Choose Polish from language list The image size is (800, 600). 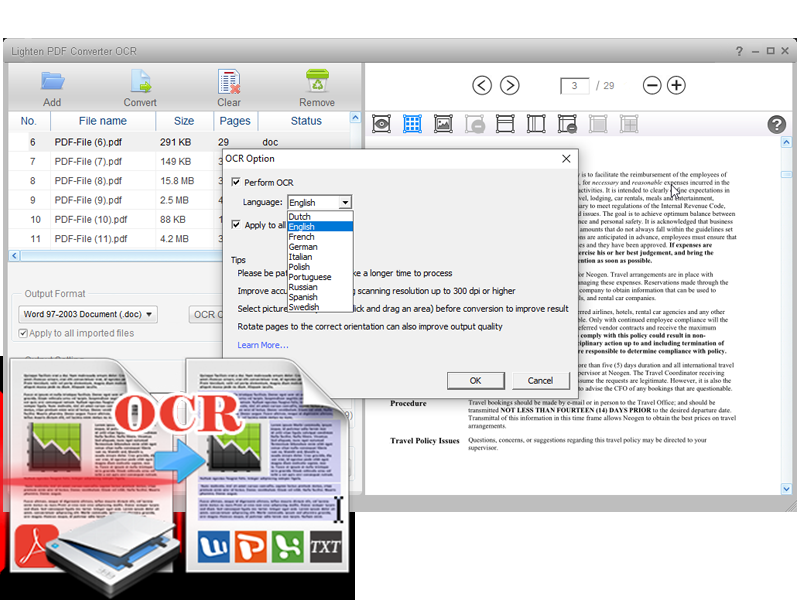coord(320,267)
